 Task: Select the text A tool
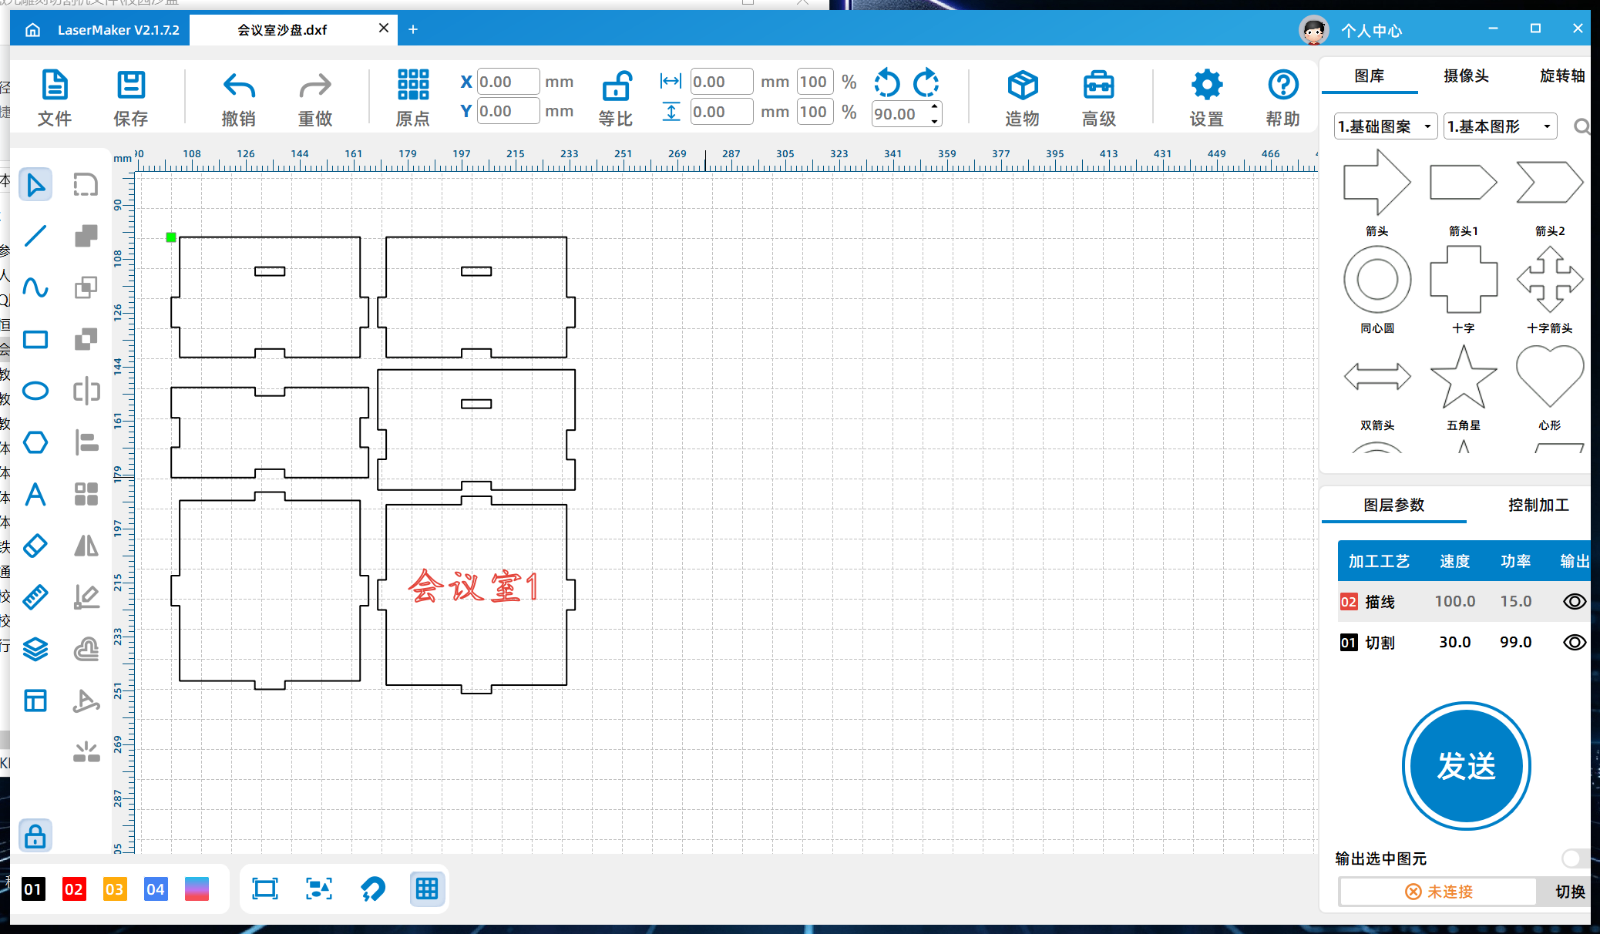[x=35, y=494]
